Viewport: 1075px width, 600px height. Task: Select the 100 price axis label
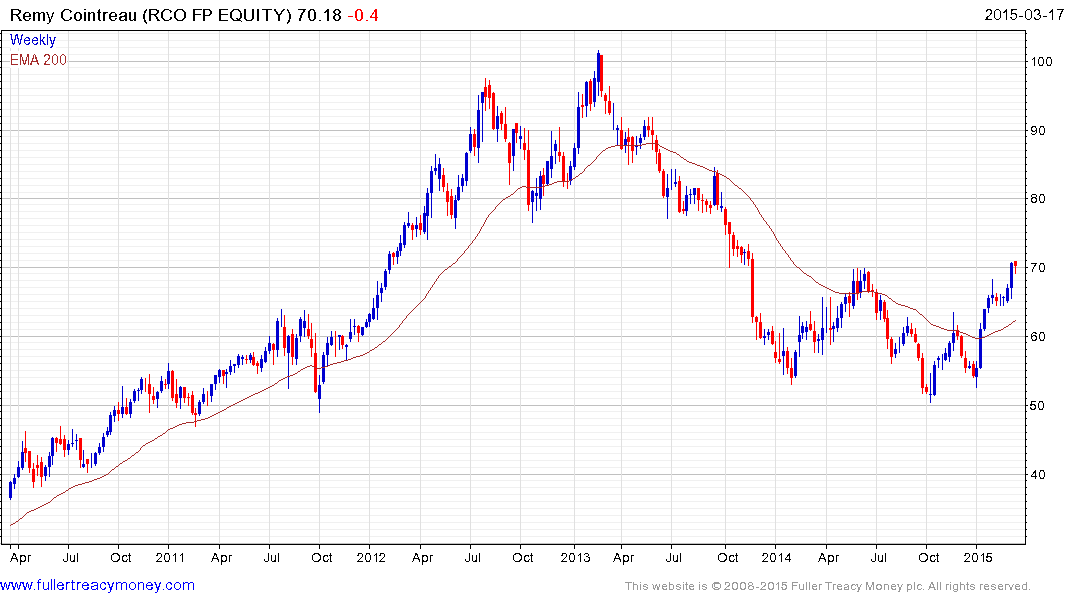coord(1041,61)
